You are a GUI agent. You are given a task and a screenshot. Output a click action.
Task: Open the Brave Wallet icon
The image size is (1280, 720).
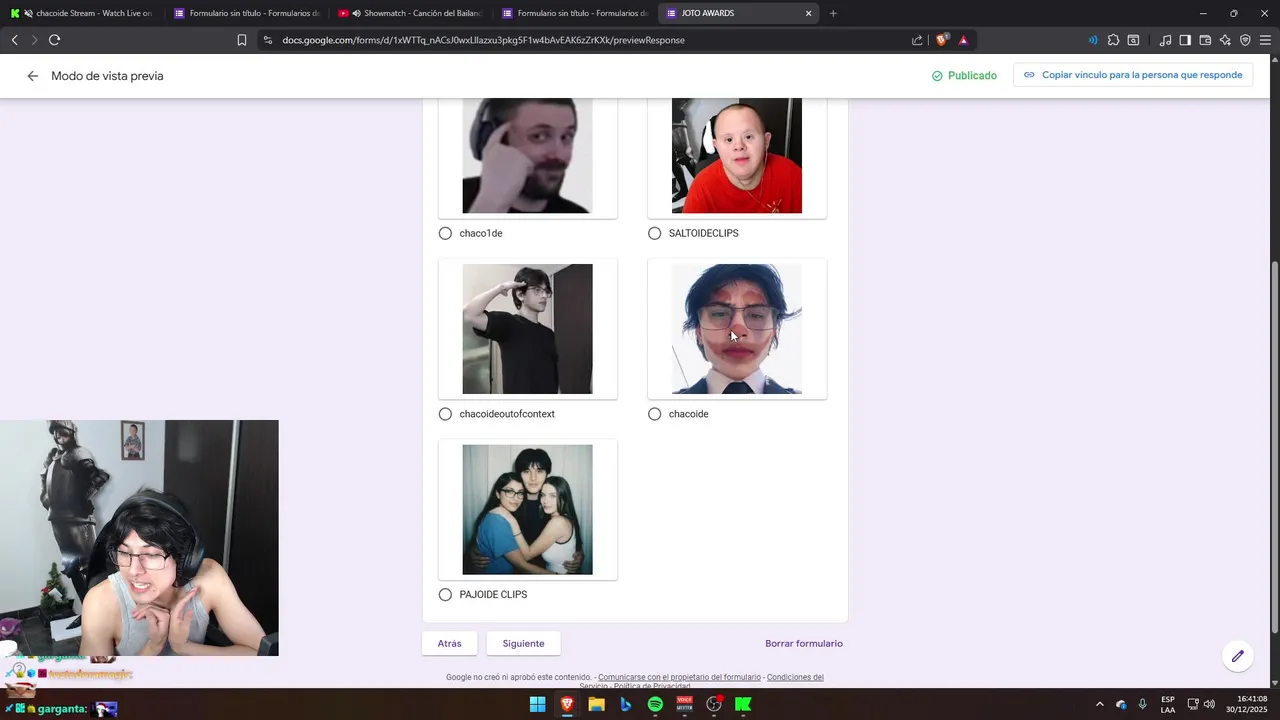click(1205, 40)
